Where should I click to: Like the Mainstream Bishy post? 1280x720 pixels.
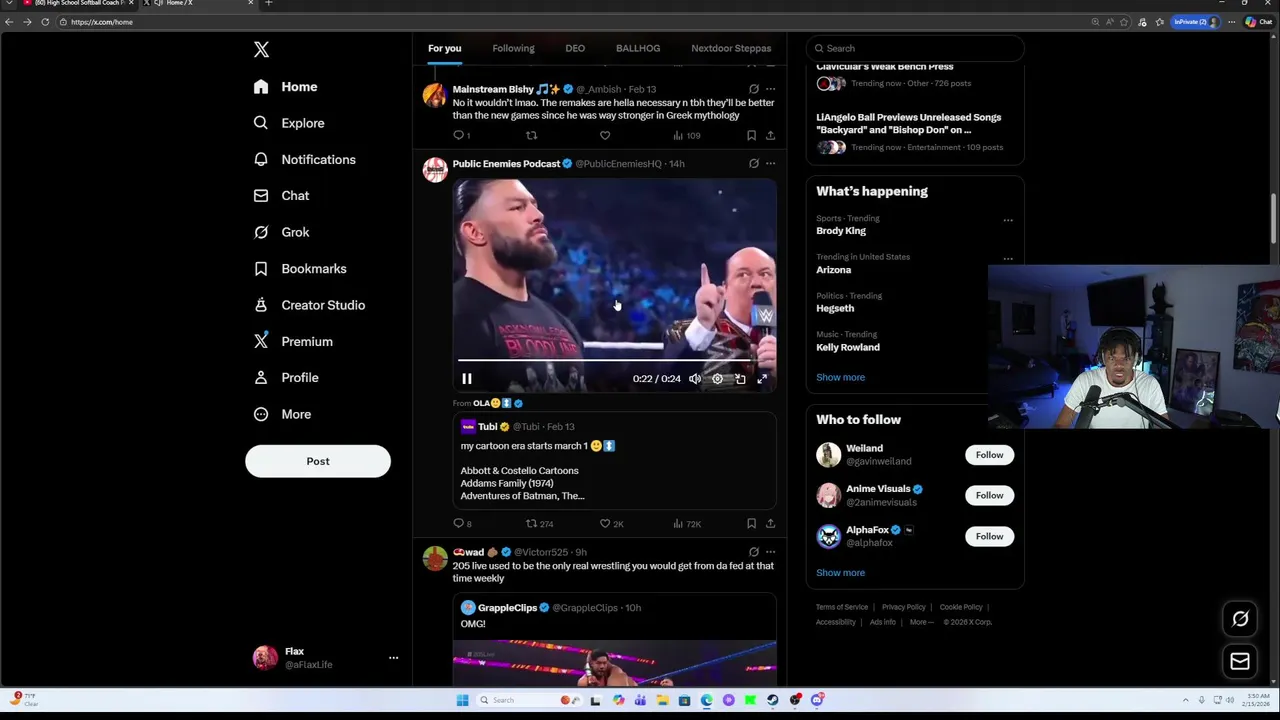pos(605,135)
